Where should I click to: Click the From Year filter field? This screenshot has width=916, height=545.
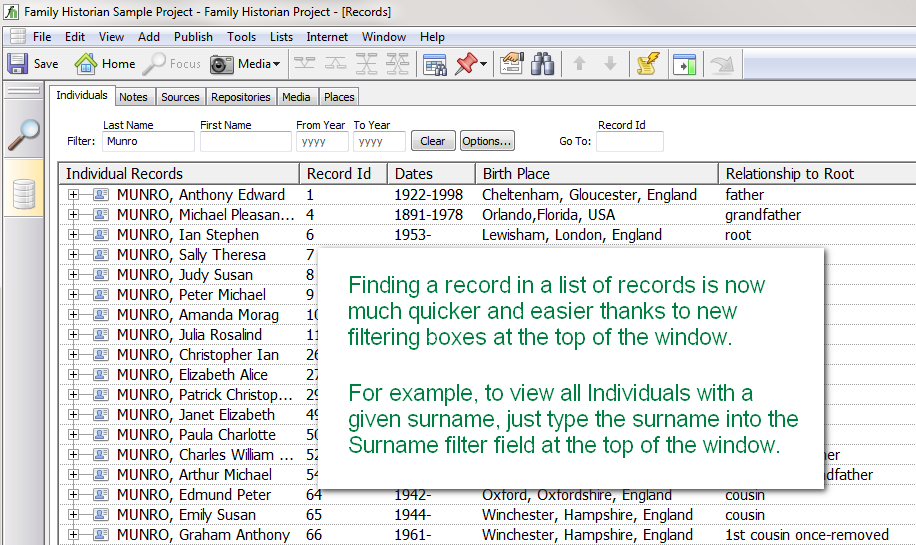322,141
